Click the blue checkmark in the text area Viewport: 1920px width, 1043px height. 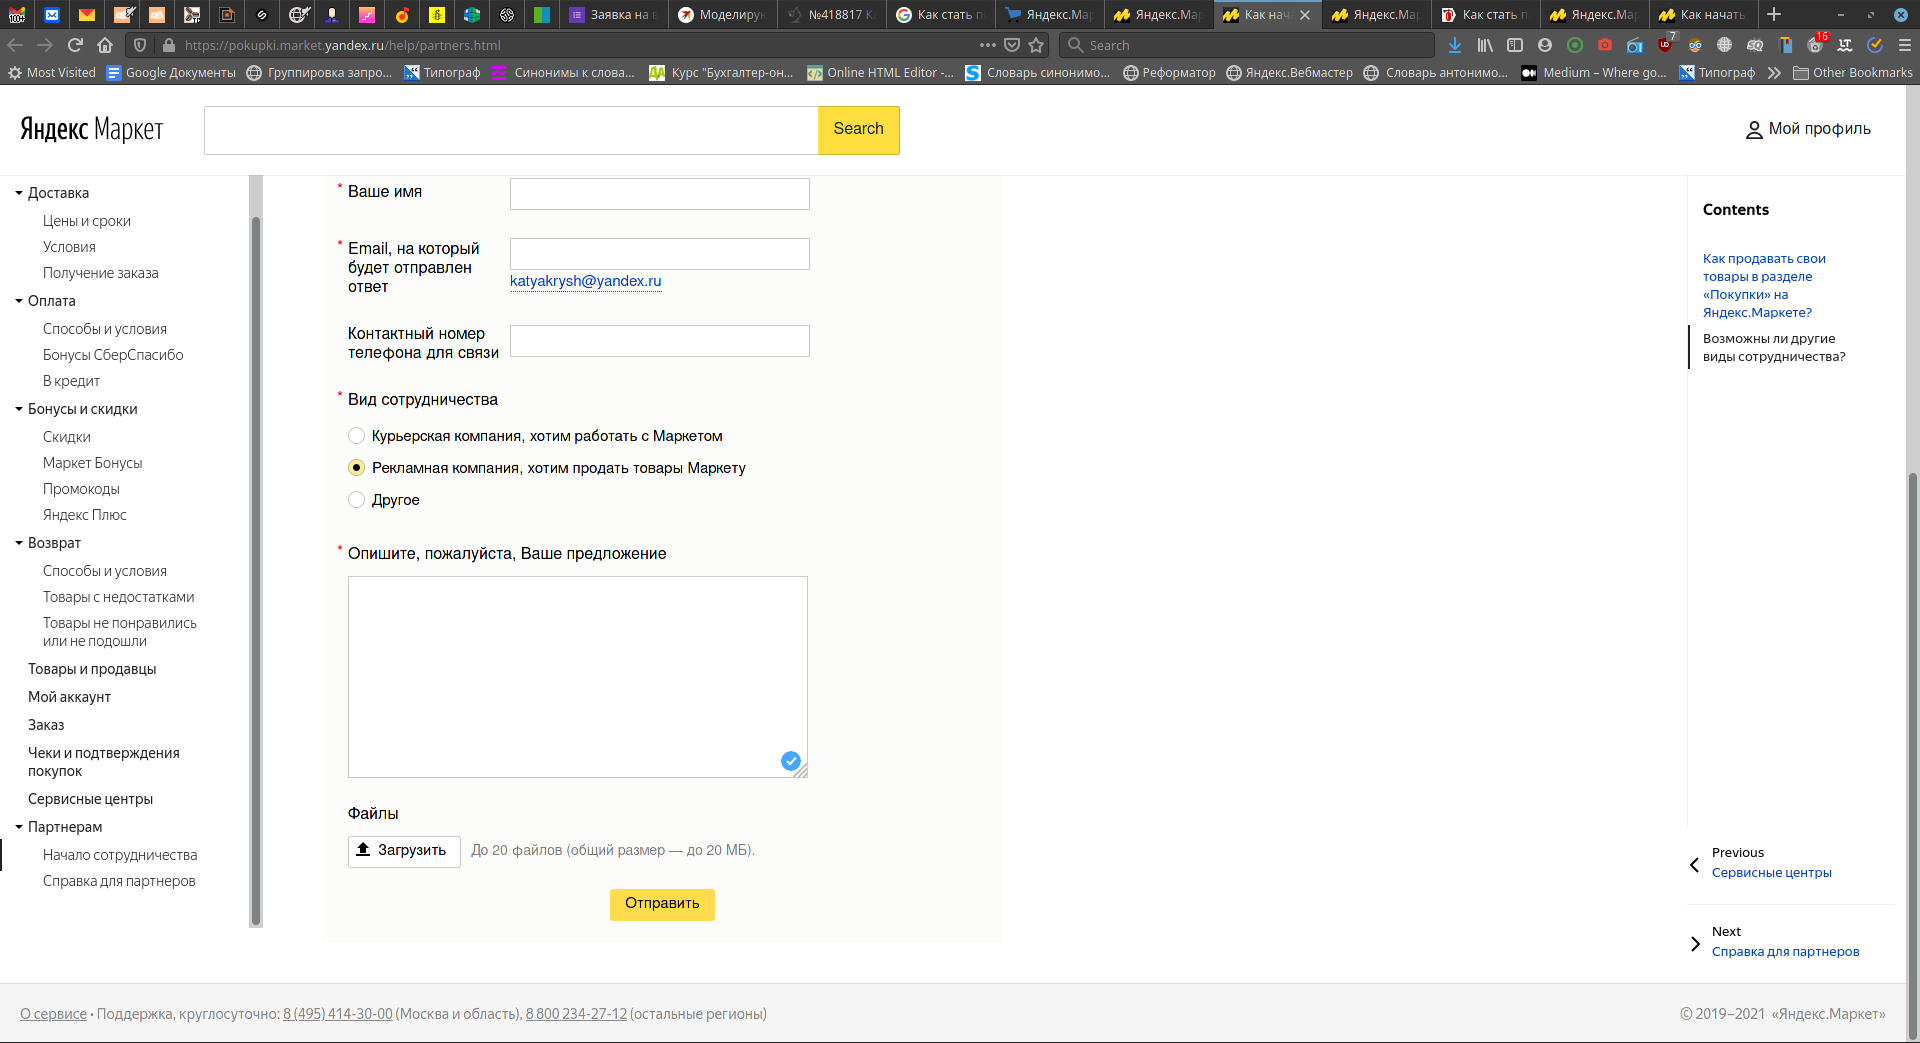(790, 761)
